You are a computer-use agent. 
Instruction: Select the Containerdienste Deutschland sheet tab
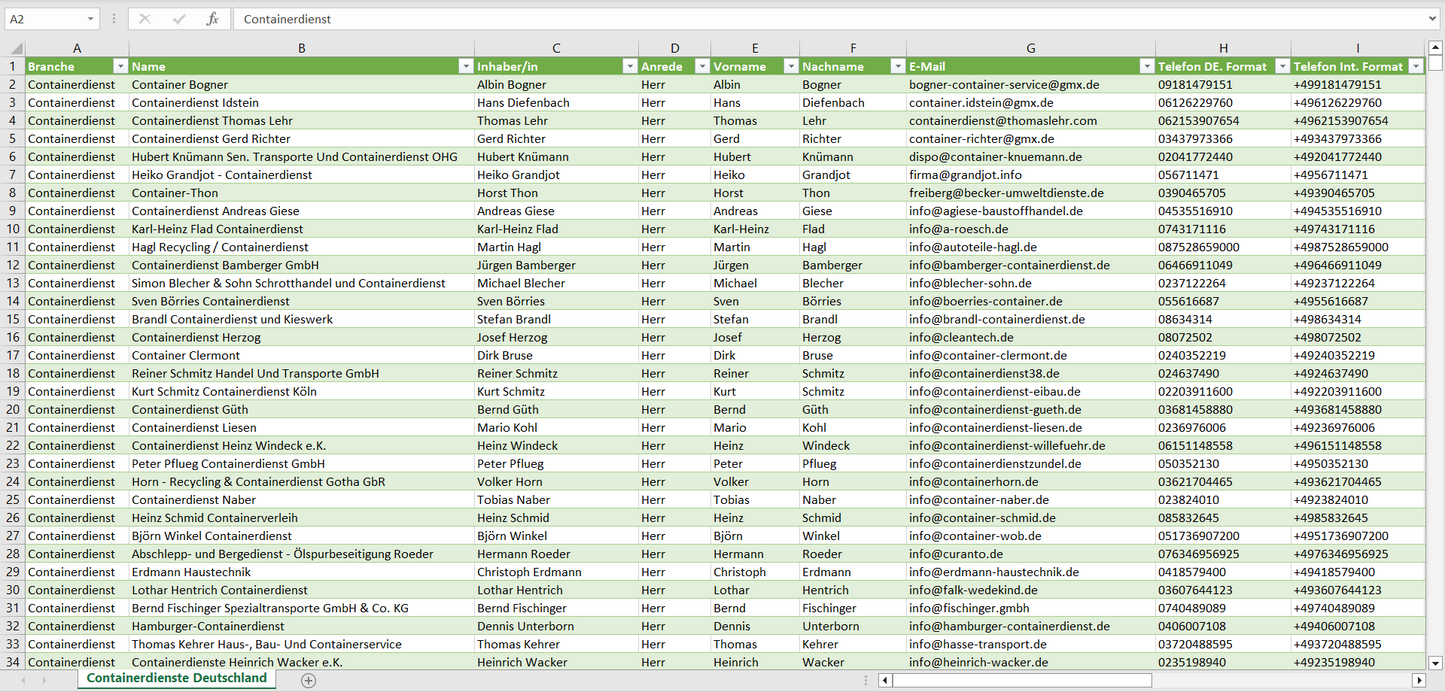point(177,678)
